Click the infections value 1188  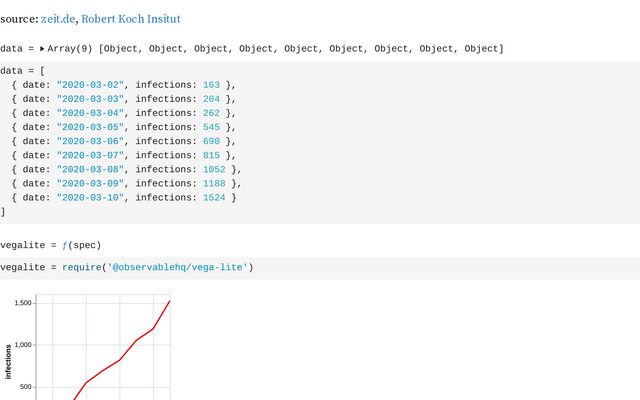212,183
